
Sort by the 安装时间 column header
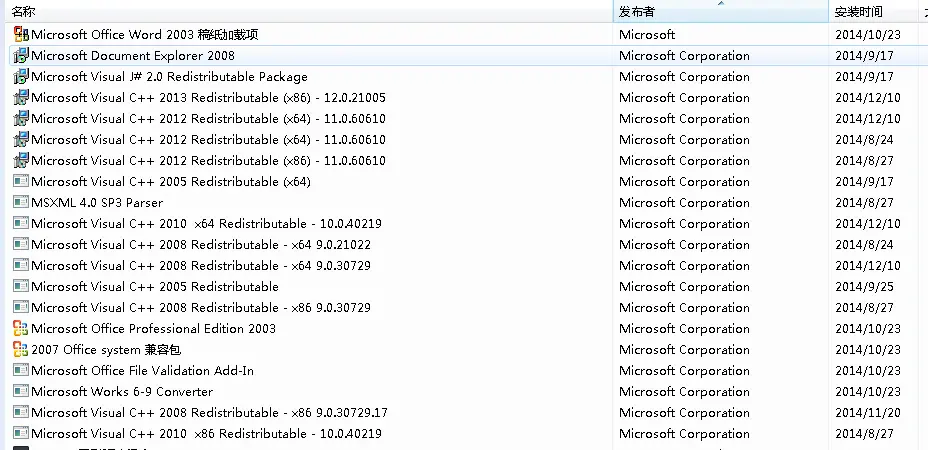874,11
